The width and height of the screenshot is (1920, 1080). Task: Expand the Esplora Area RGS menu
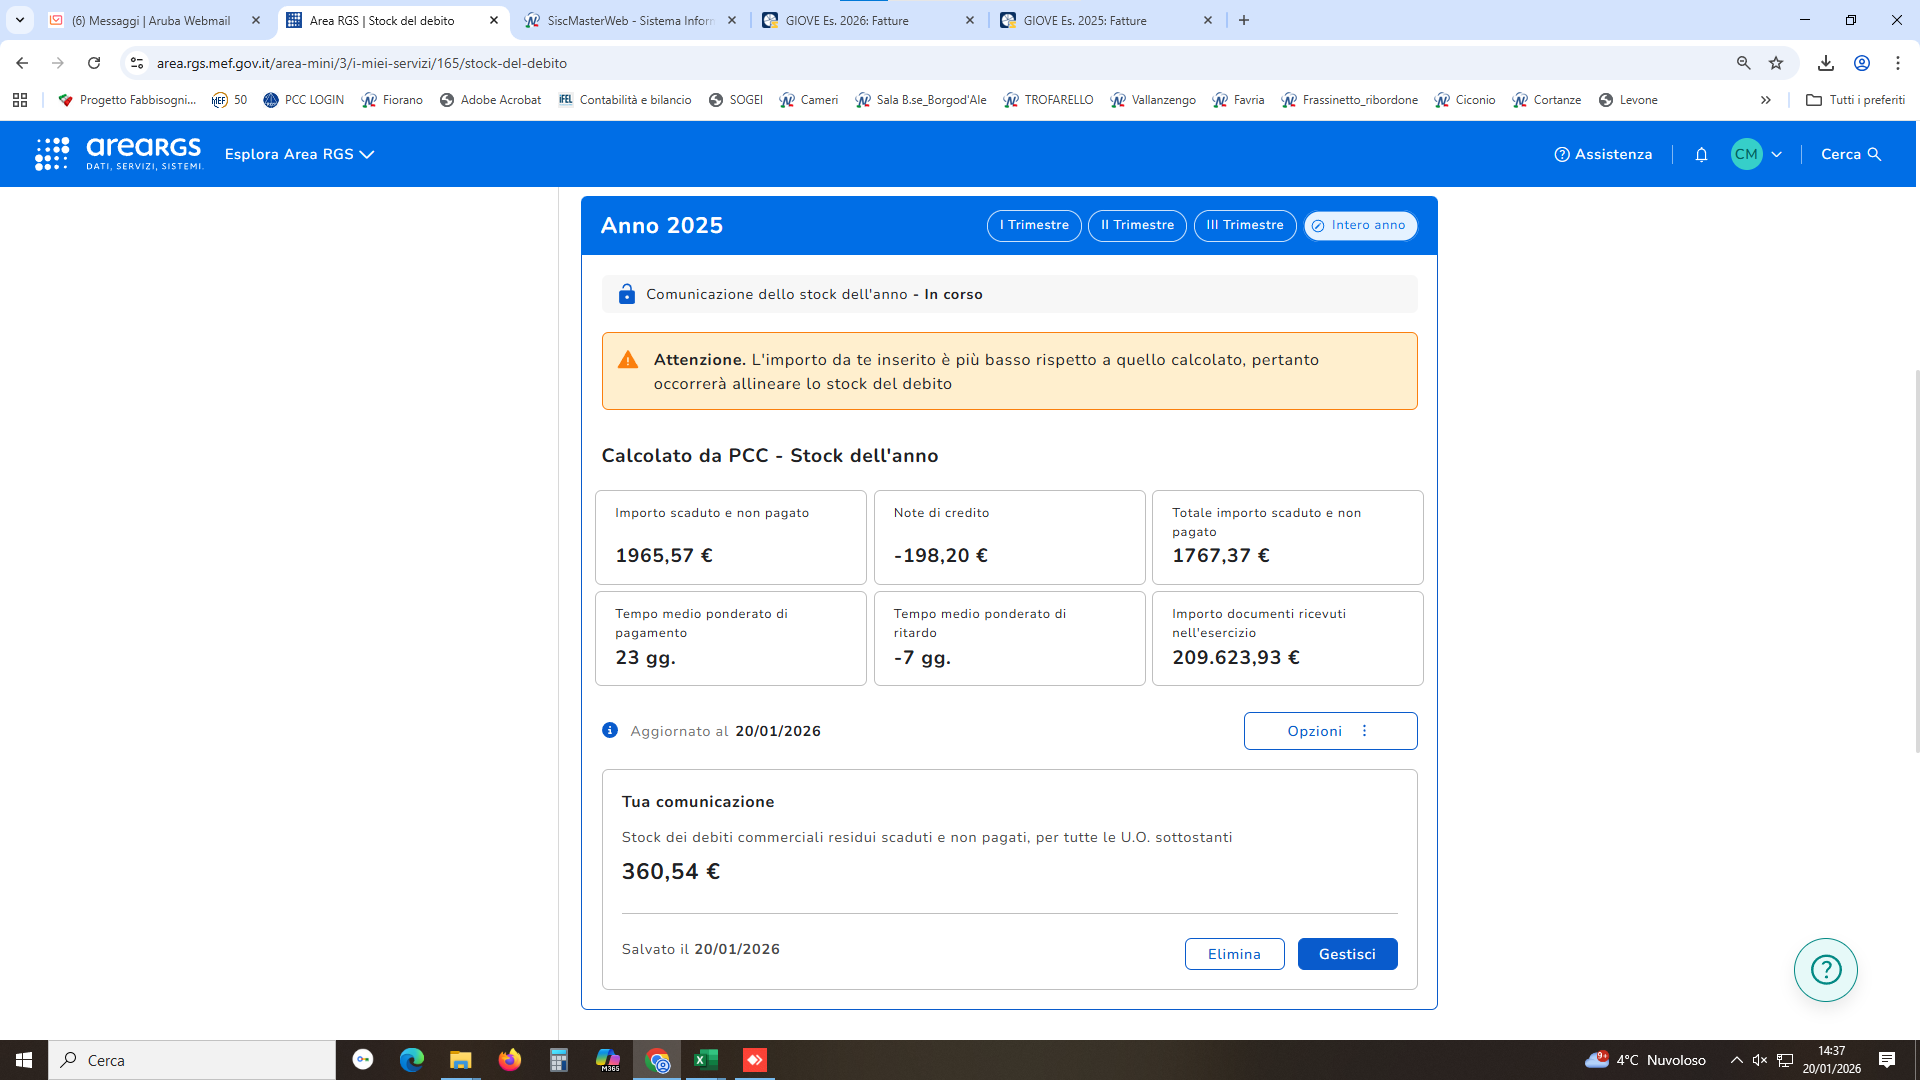299,154
